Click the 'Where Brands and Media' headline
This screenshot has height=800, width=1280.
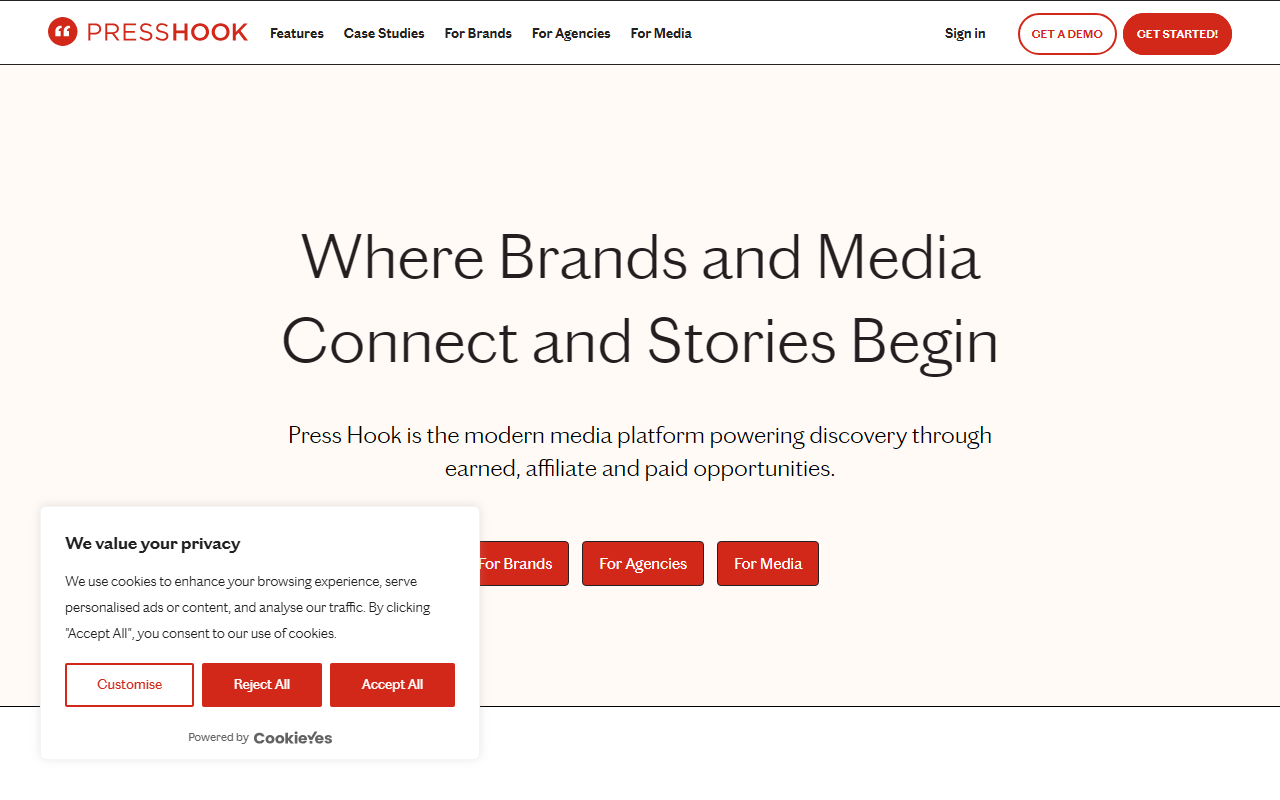[x=640, y=256]
